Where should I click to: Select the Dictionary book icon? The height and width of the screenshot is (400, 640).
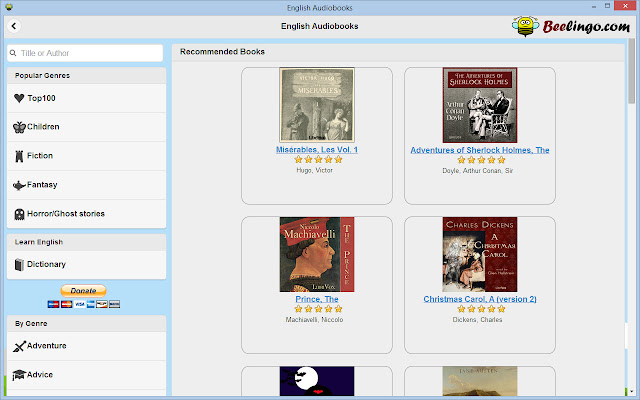point(19,264)
